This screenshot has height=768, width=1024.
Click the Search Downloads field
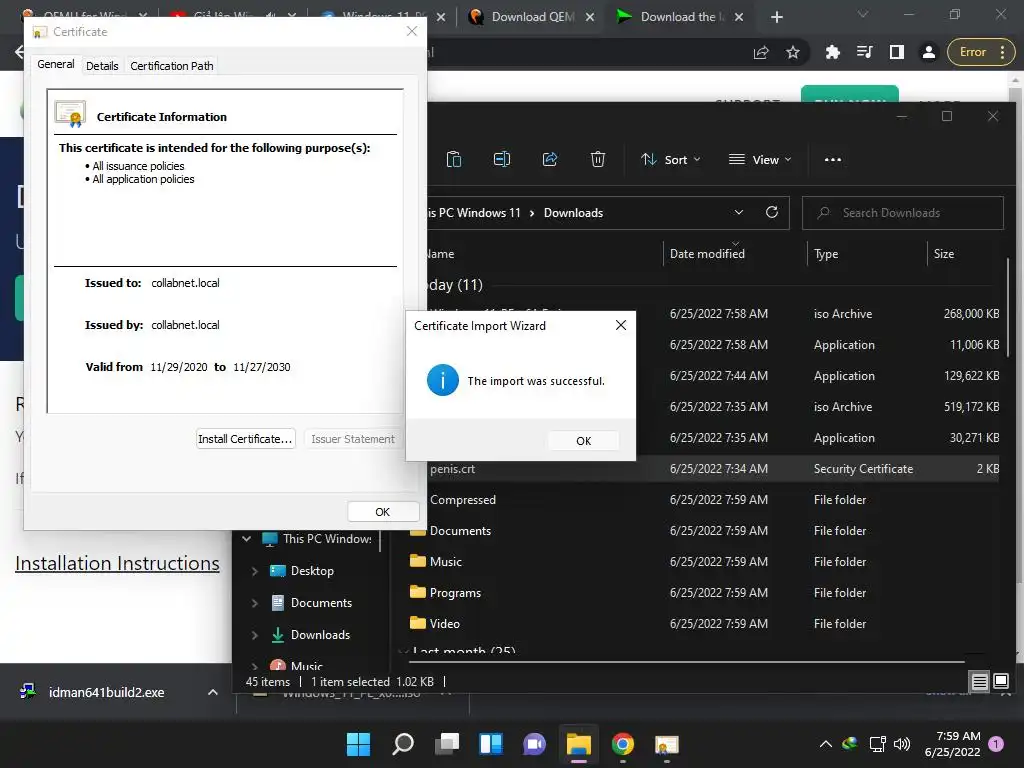tap(903, 213)
